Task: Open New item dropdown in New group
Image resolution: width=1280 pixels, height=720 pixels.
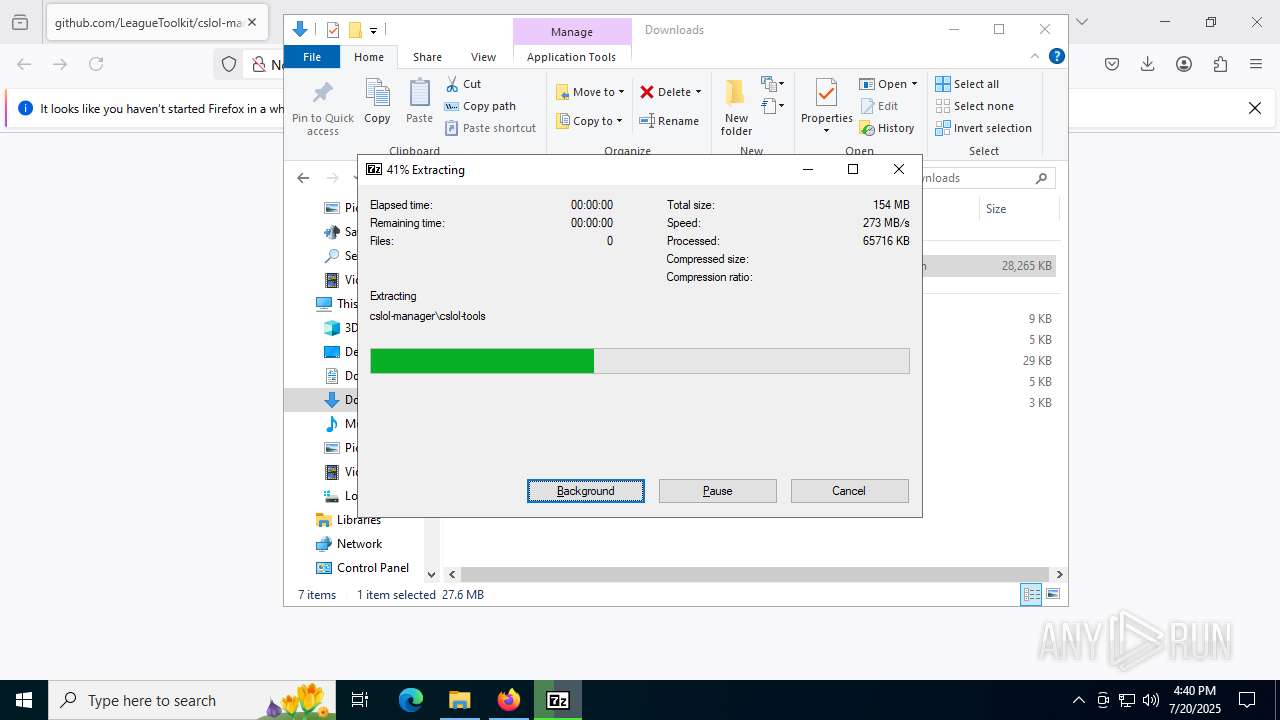Action: tap(772, 83)
